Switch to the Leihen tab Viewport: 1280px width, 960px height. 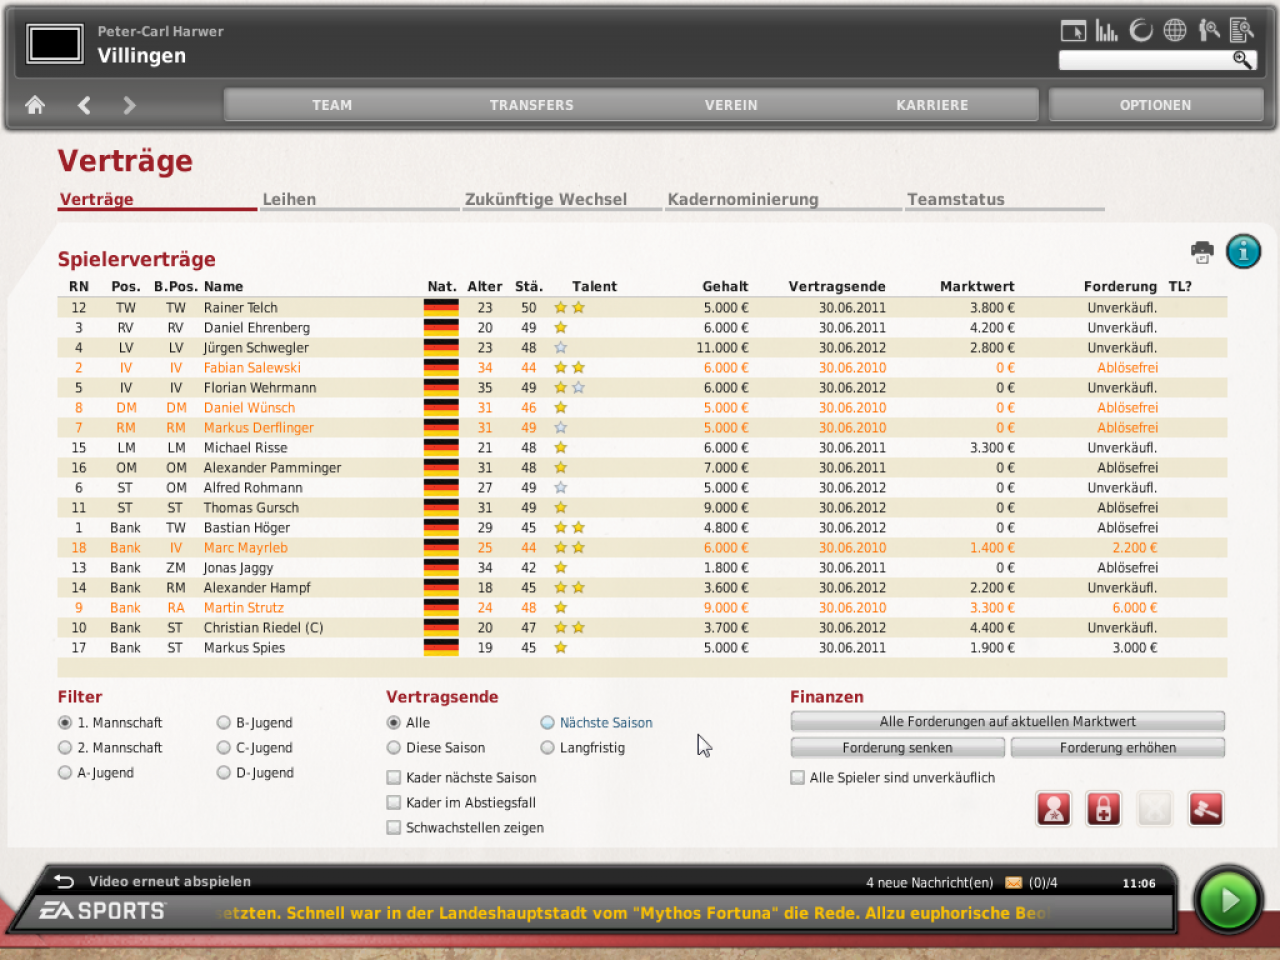(289, 199)
